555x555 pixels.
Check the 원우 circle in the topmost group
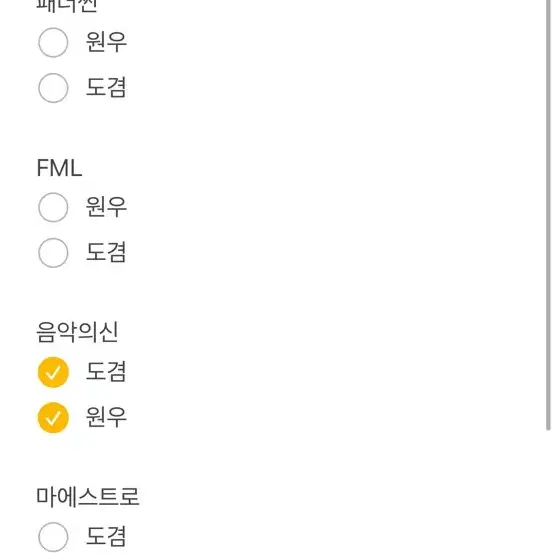click(x=53, y=42)
